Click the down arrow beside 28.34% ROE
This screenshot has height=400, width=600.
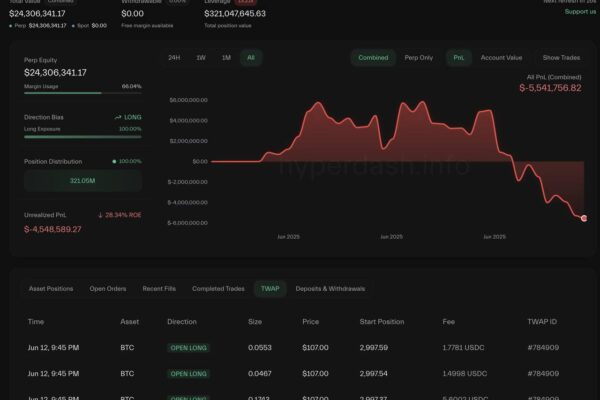(x=100, y=215)
